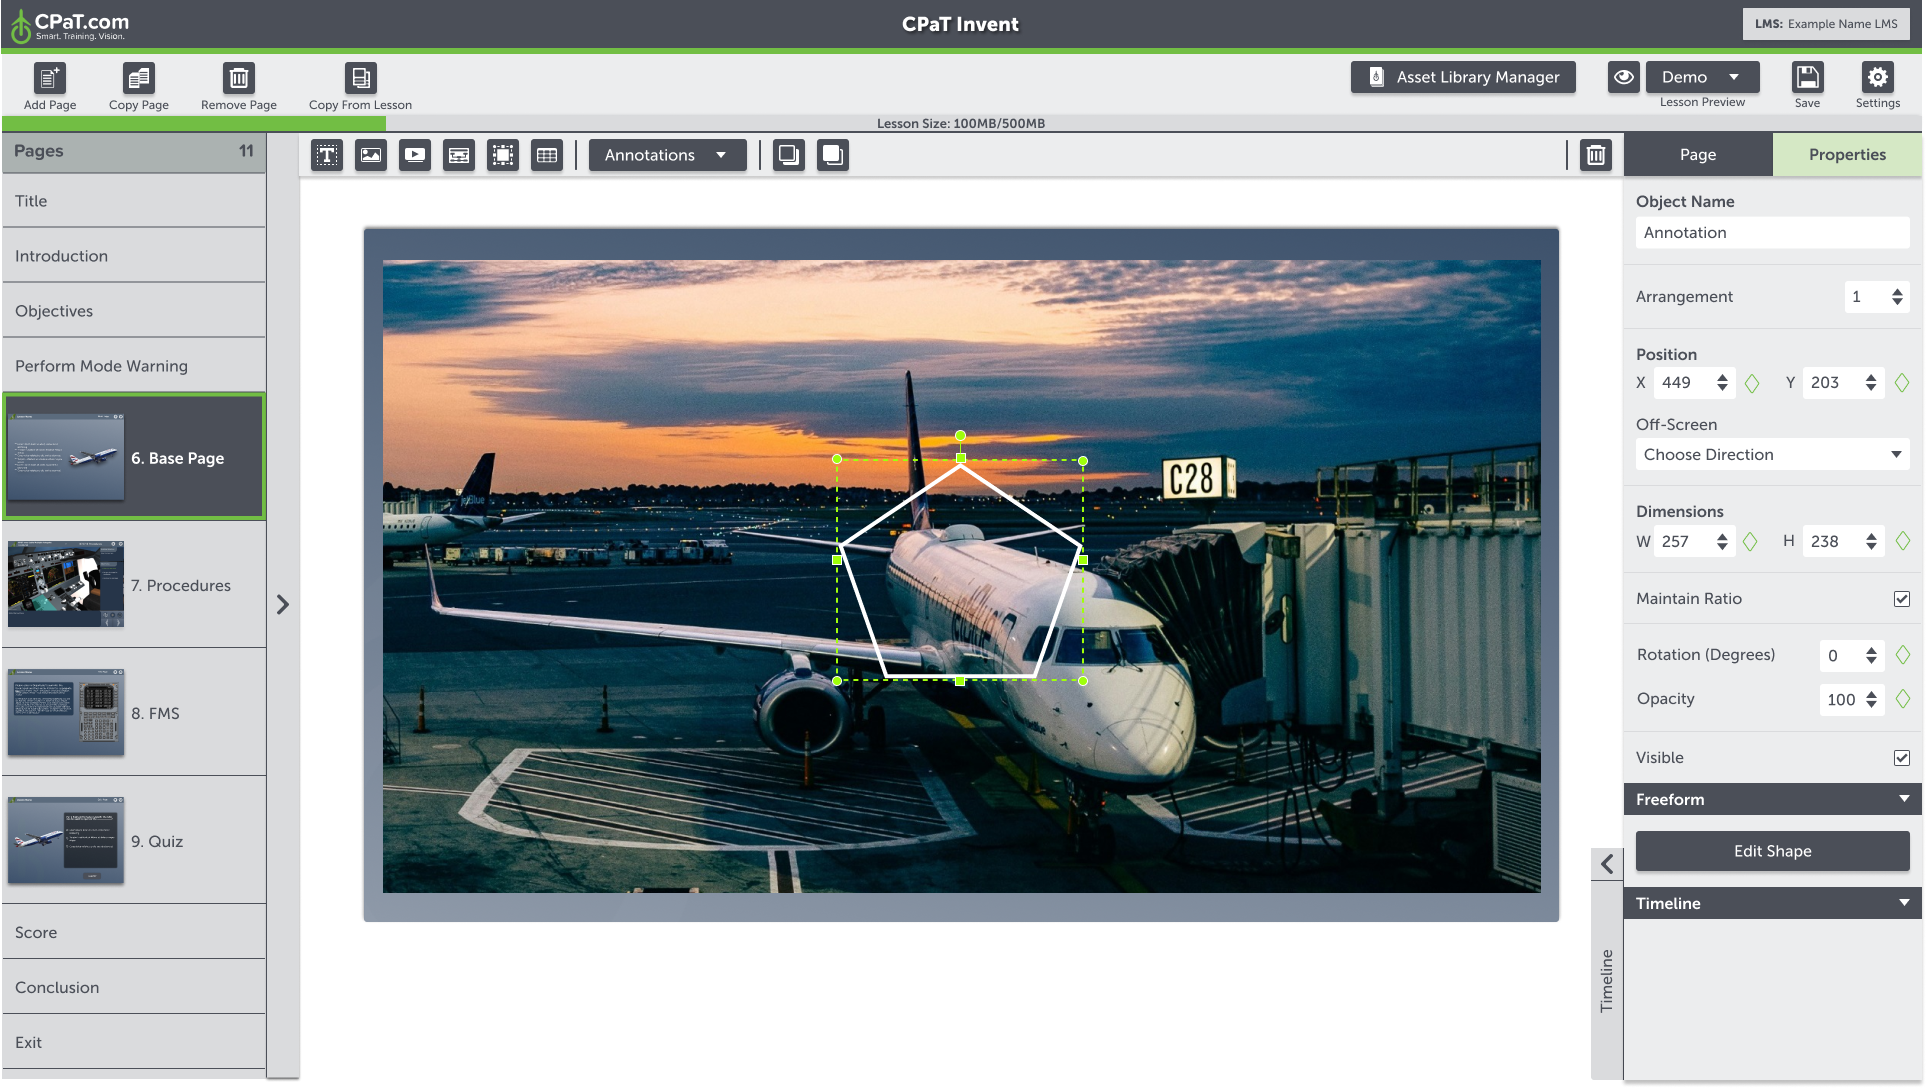1926x1088 pixels.
Task: Click the Remove Page trash icon
Action: point(238,78)
